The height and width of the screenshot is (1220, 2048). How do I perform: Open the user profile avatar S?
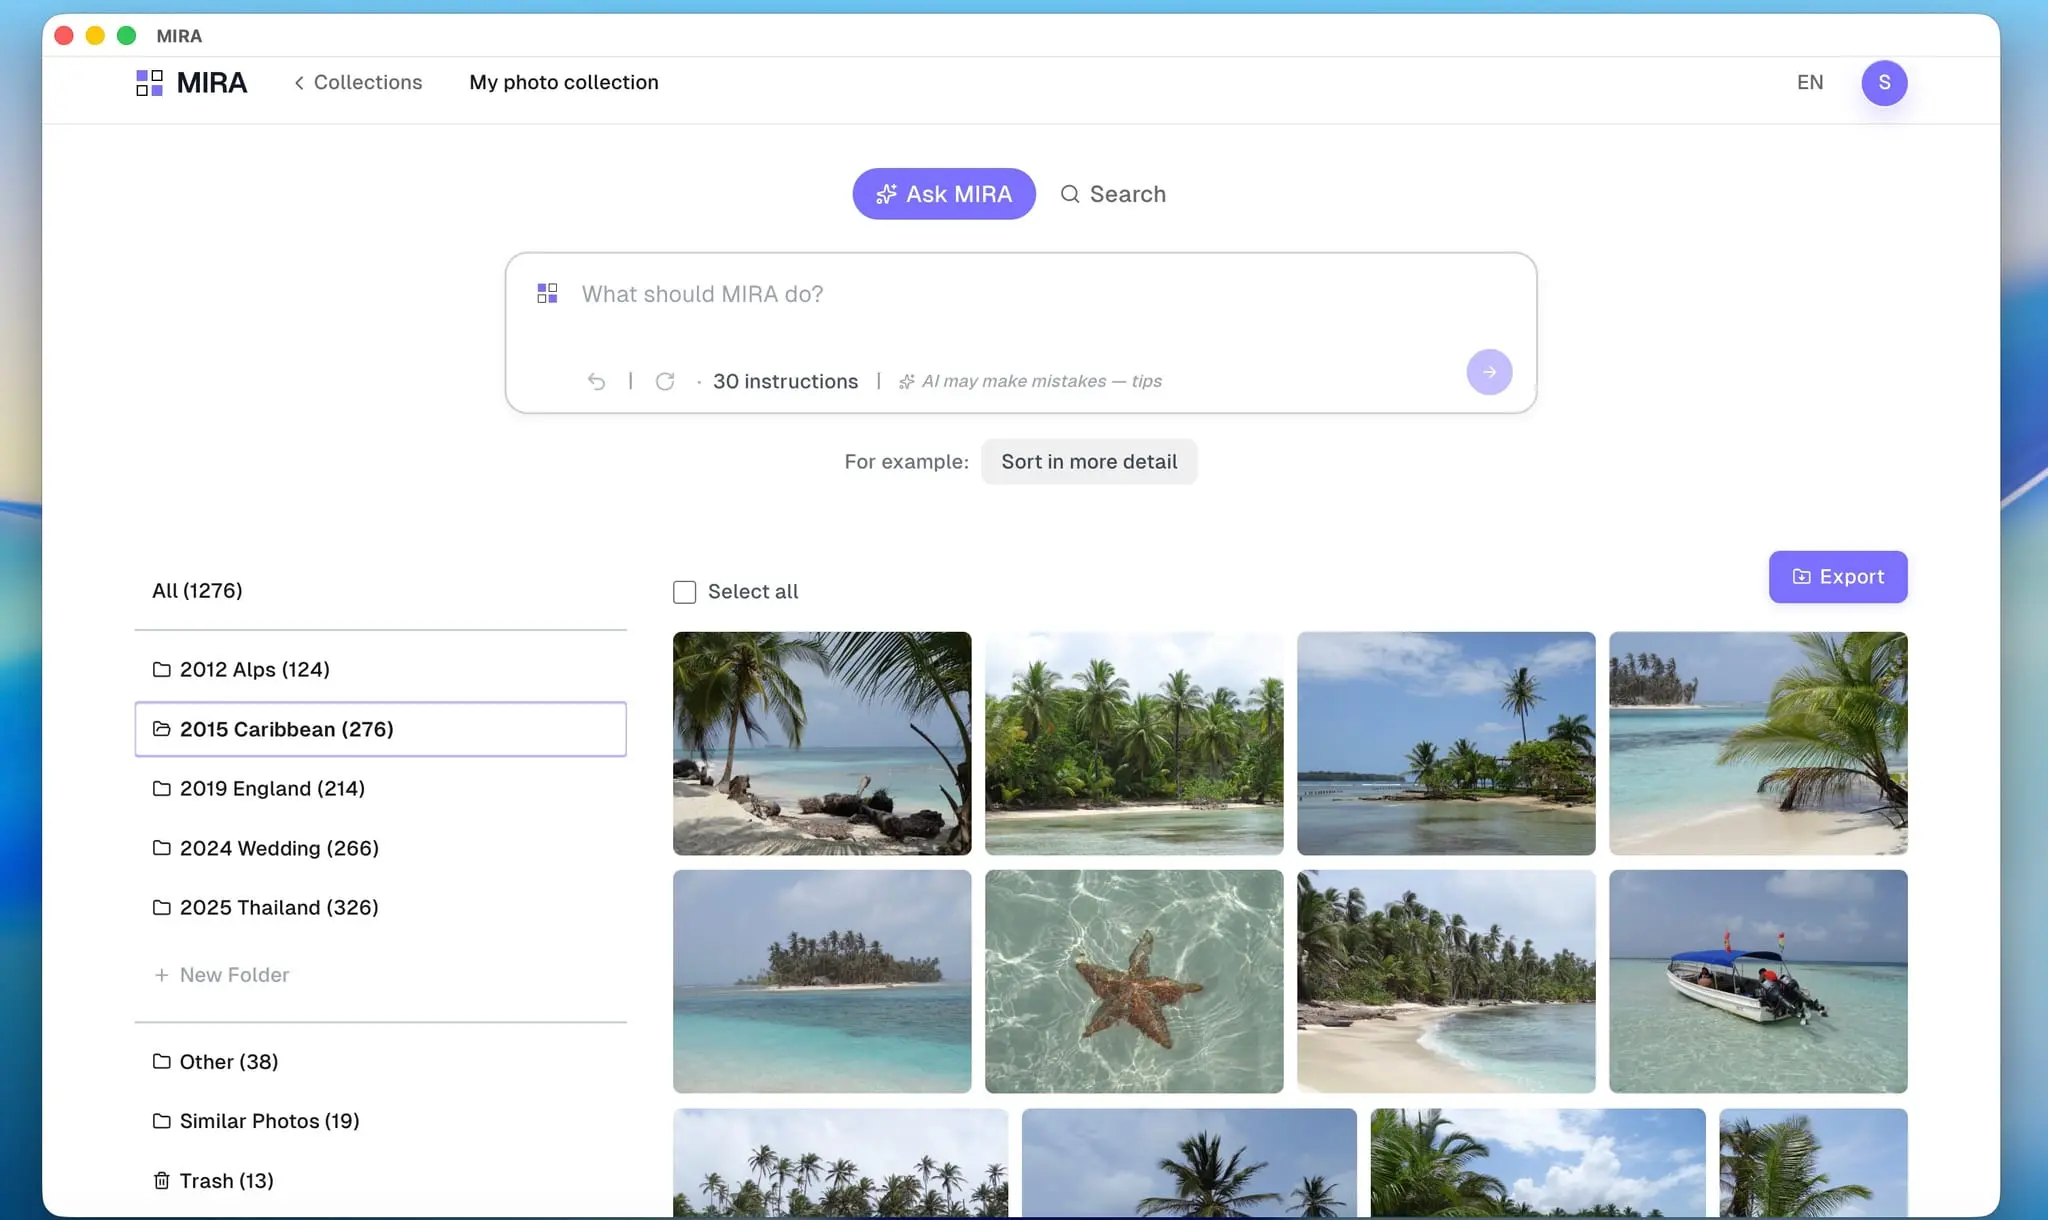coord(1884,82)
